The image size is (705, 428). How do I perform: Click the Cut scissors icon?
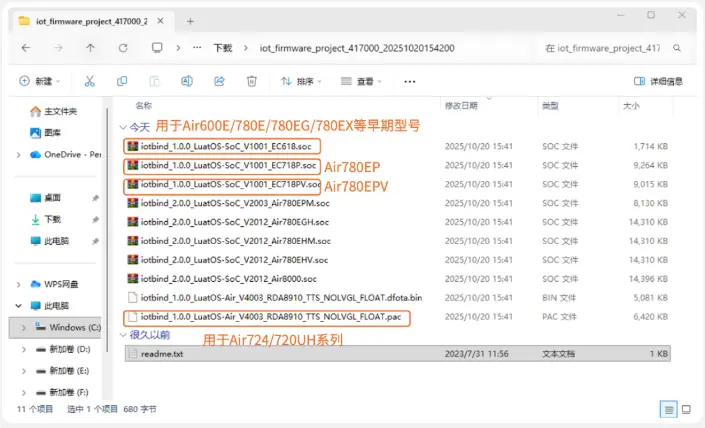[89, 81]
